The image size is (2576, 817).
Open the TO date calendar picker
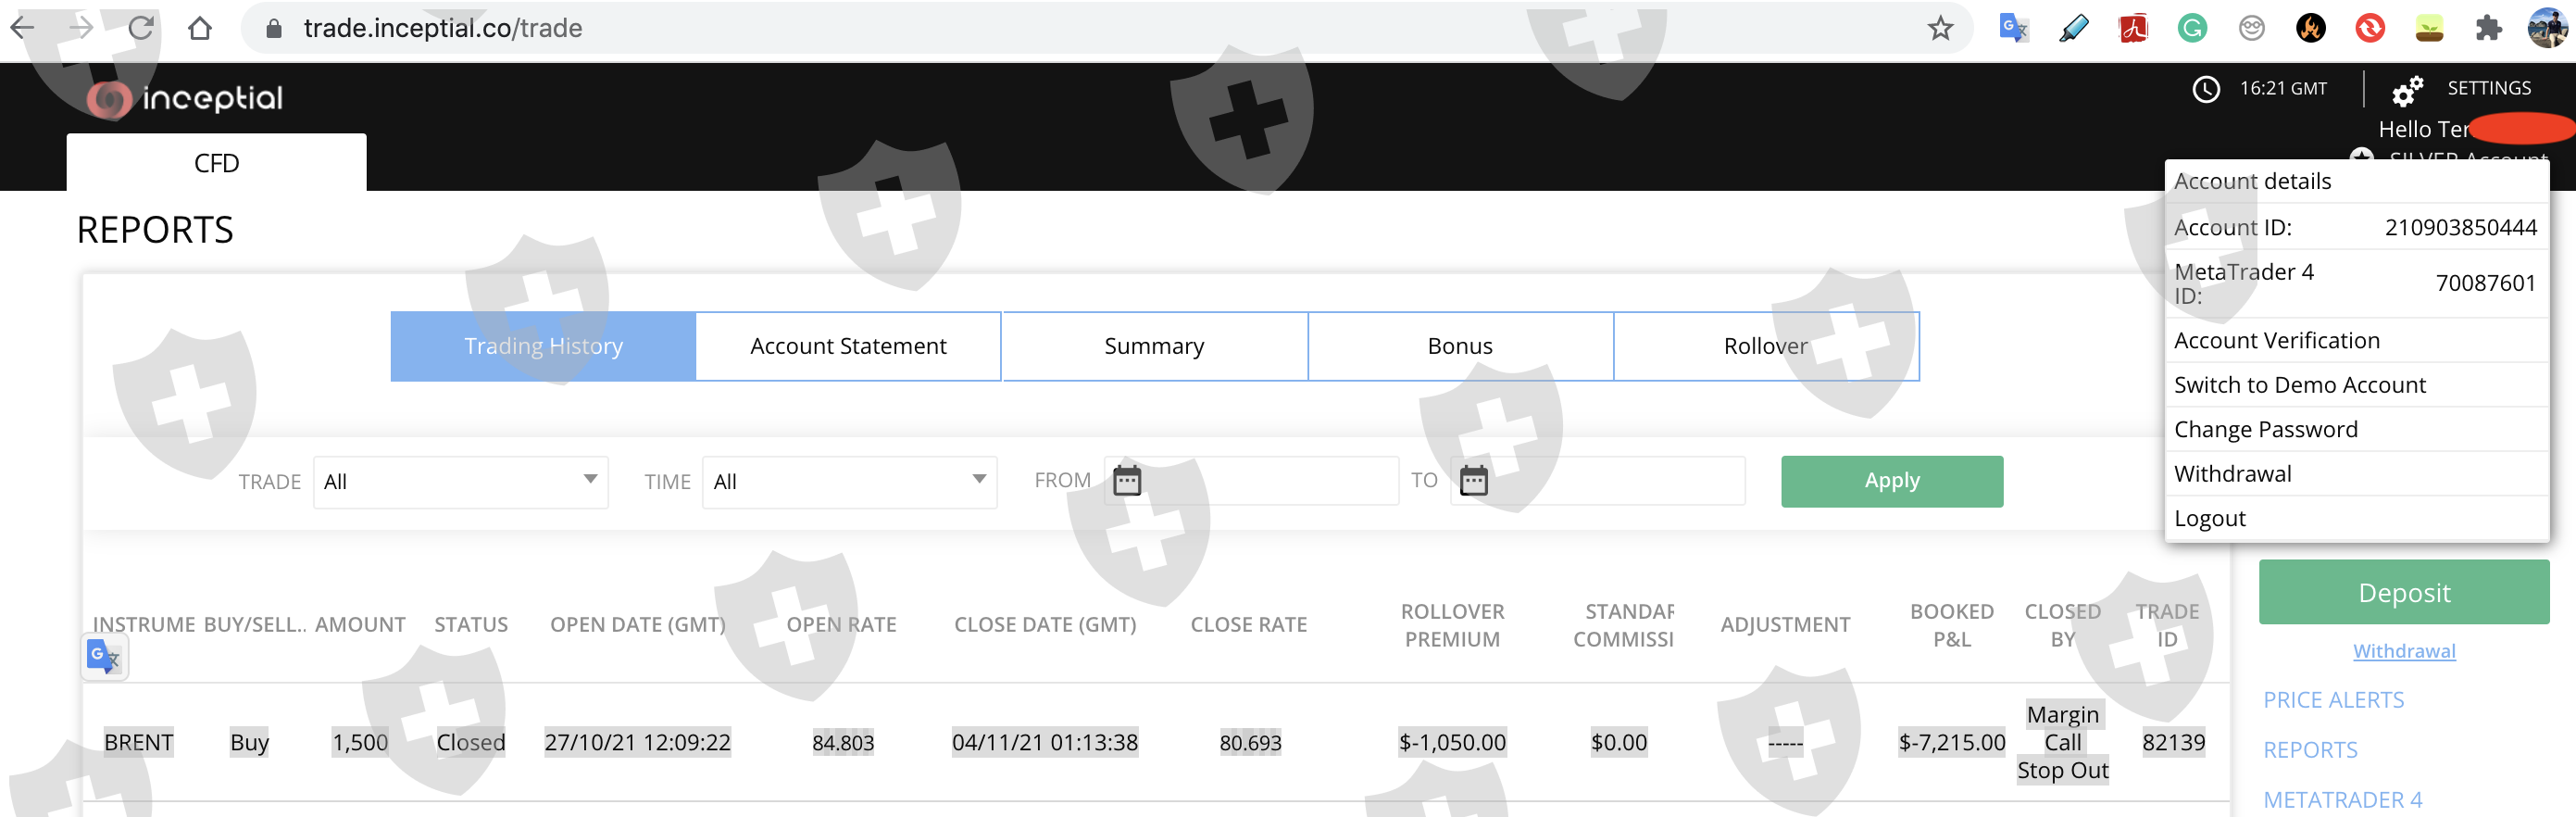coord(1473,481)
